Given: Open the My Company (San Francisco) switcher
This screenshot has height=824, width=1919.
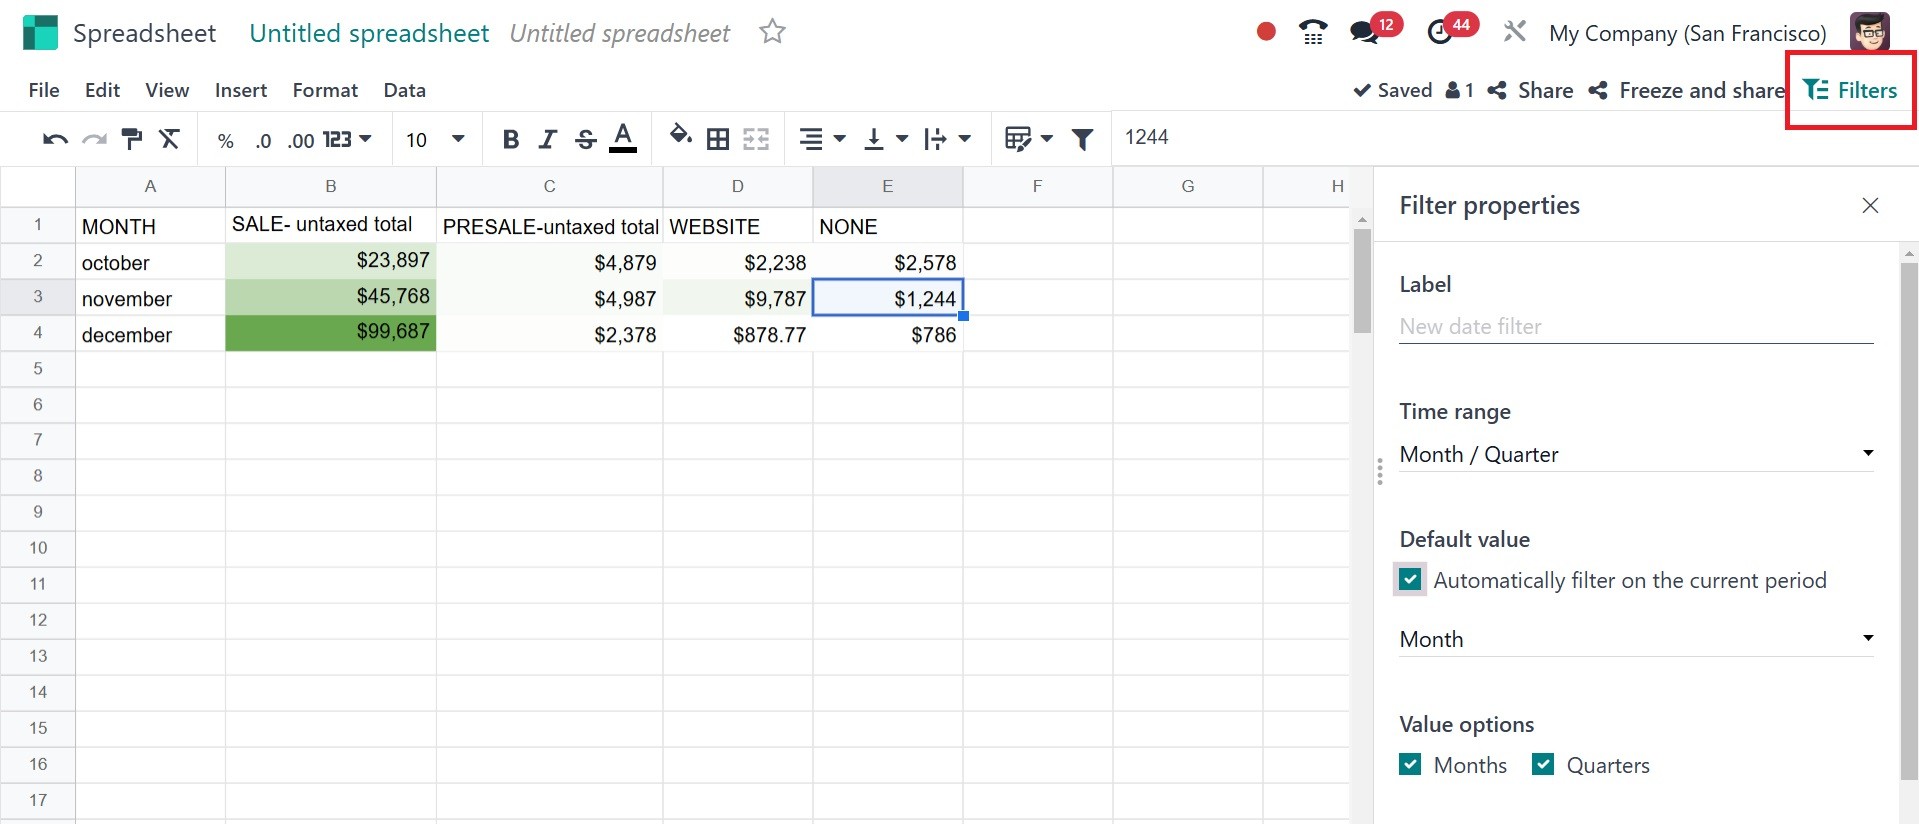Looking at the screenshot, I should [x=1687, y=33].
